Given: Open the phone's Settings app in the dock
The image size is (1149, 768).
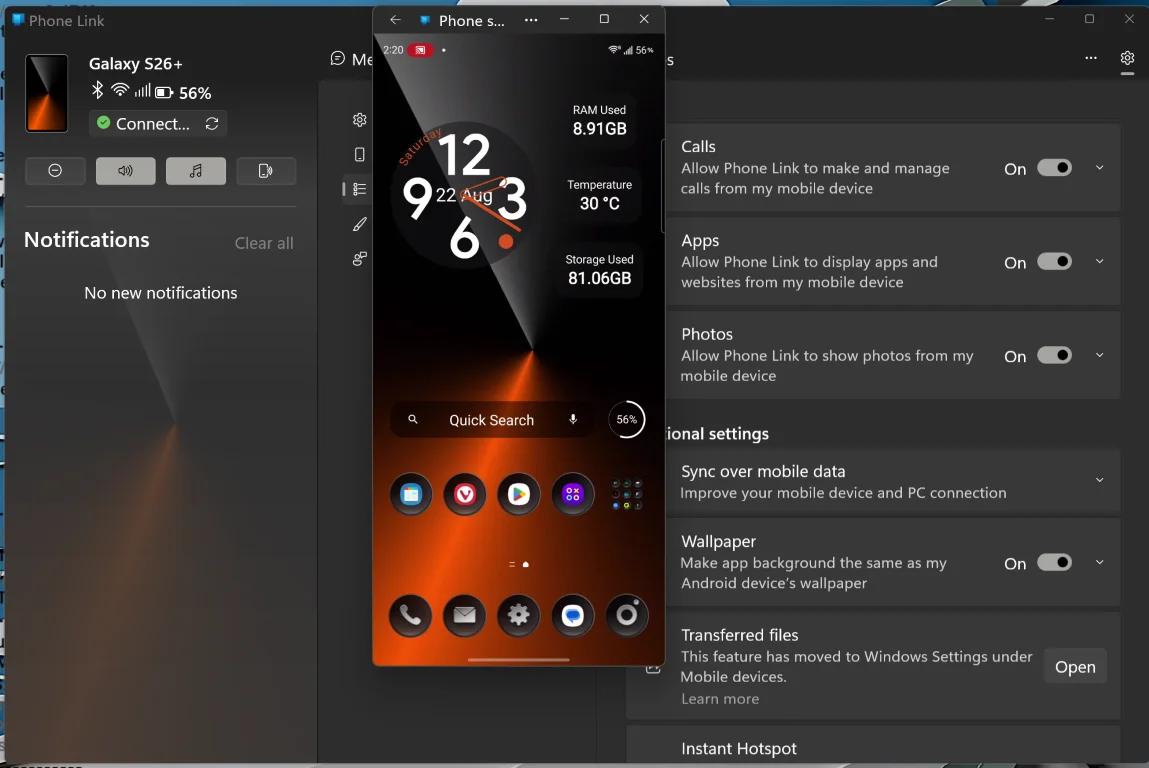Looking at the screenshot, I should [x=519, y=616].
